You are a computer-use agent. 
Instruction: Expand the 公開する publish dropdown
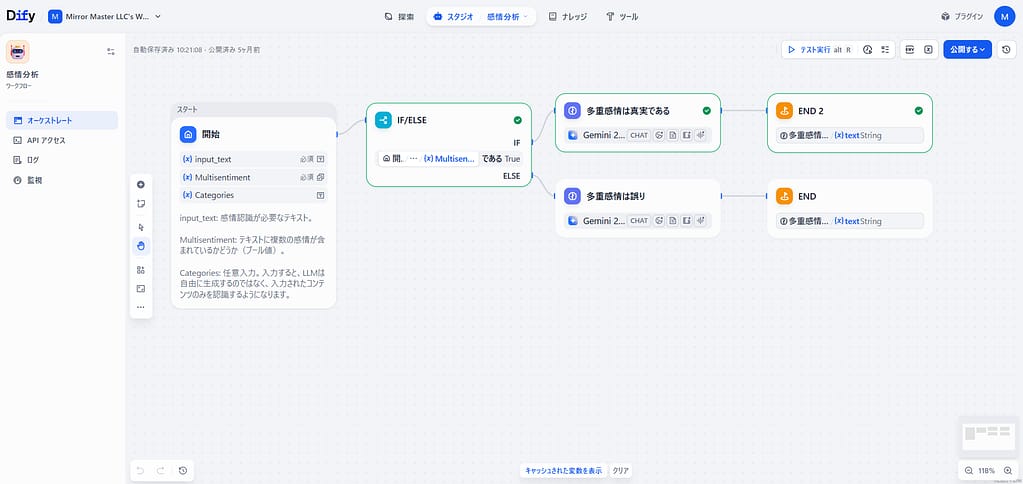[x=967, y=49]
